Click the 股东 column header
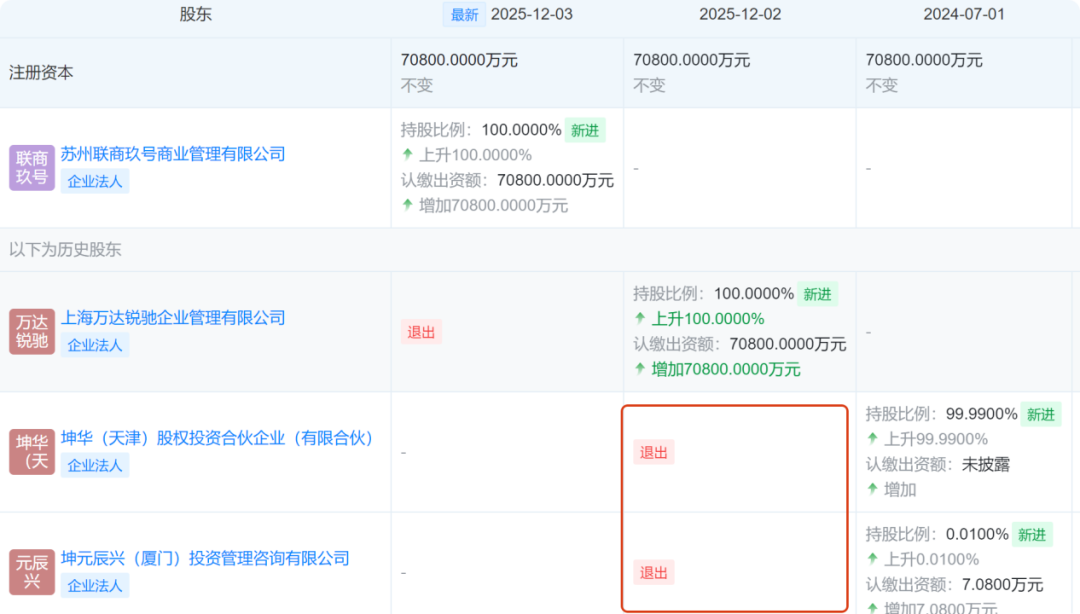 [x=196, y=15]
